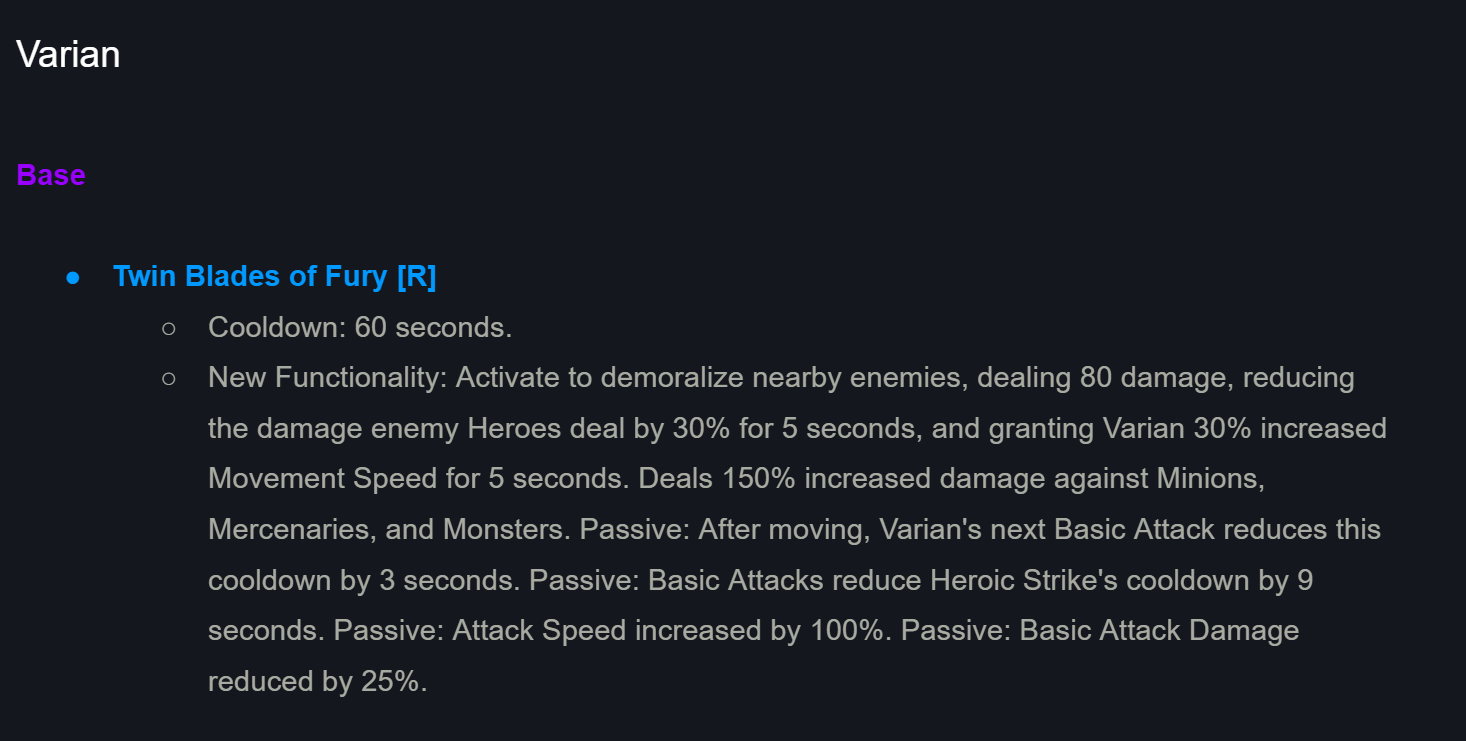Click 'Attack Speed increased by 100%' text

click(668, 631)
